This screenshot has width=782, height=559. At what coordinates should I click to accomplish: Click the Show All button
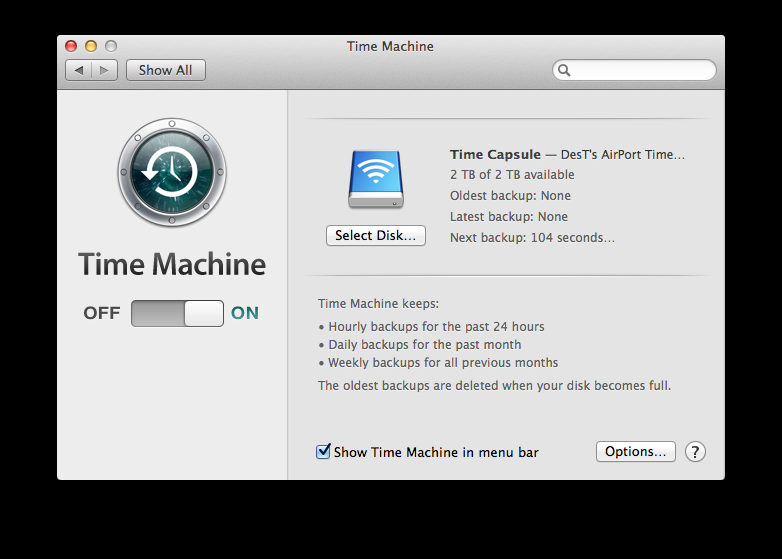tap(166, 70)
